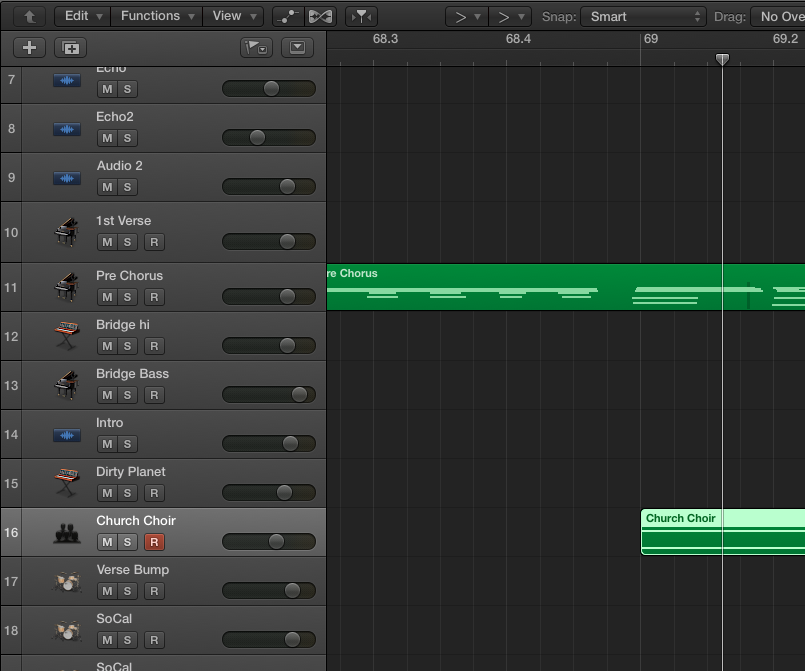Solo the Audio 2 track

pyautogui.click(x=127, y=187)
